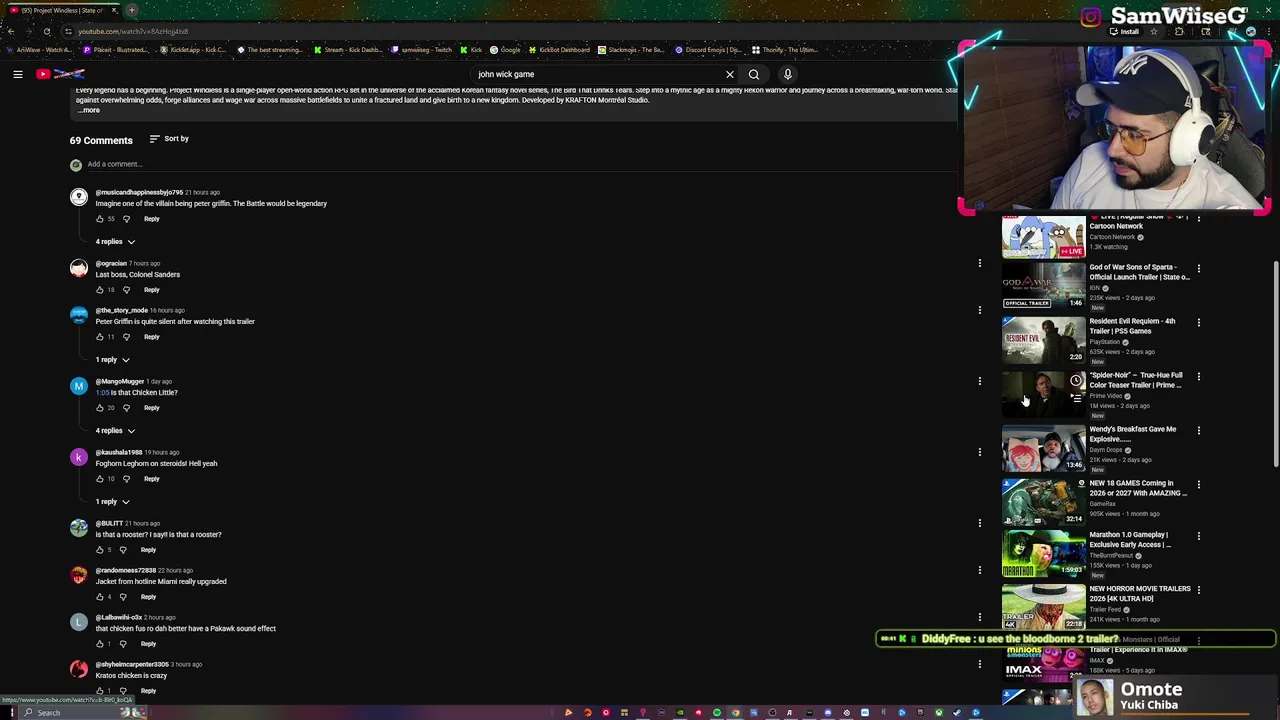Open the Cartoon Network live stream thumbnail
The height and width of the screenshot is (720, 1280).
[1043, 237]
